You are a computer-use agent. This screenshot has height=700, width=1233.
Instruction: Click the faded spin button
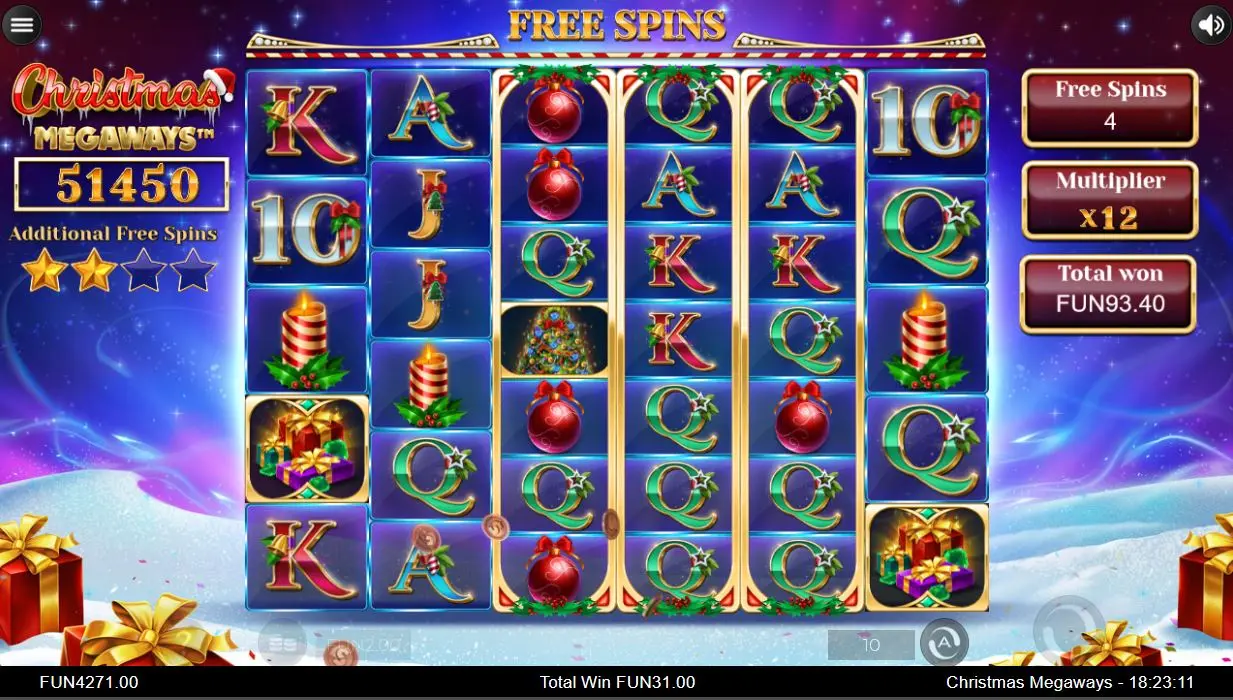[1069, 632]
